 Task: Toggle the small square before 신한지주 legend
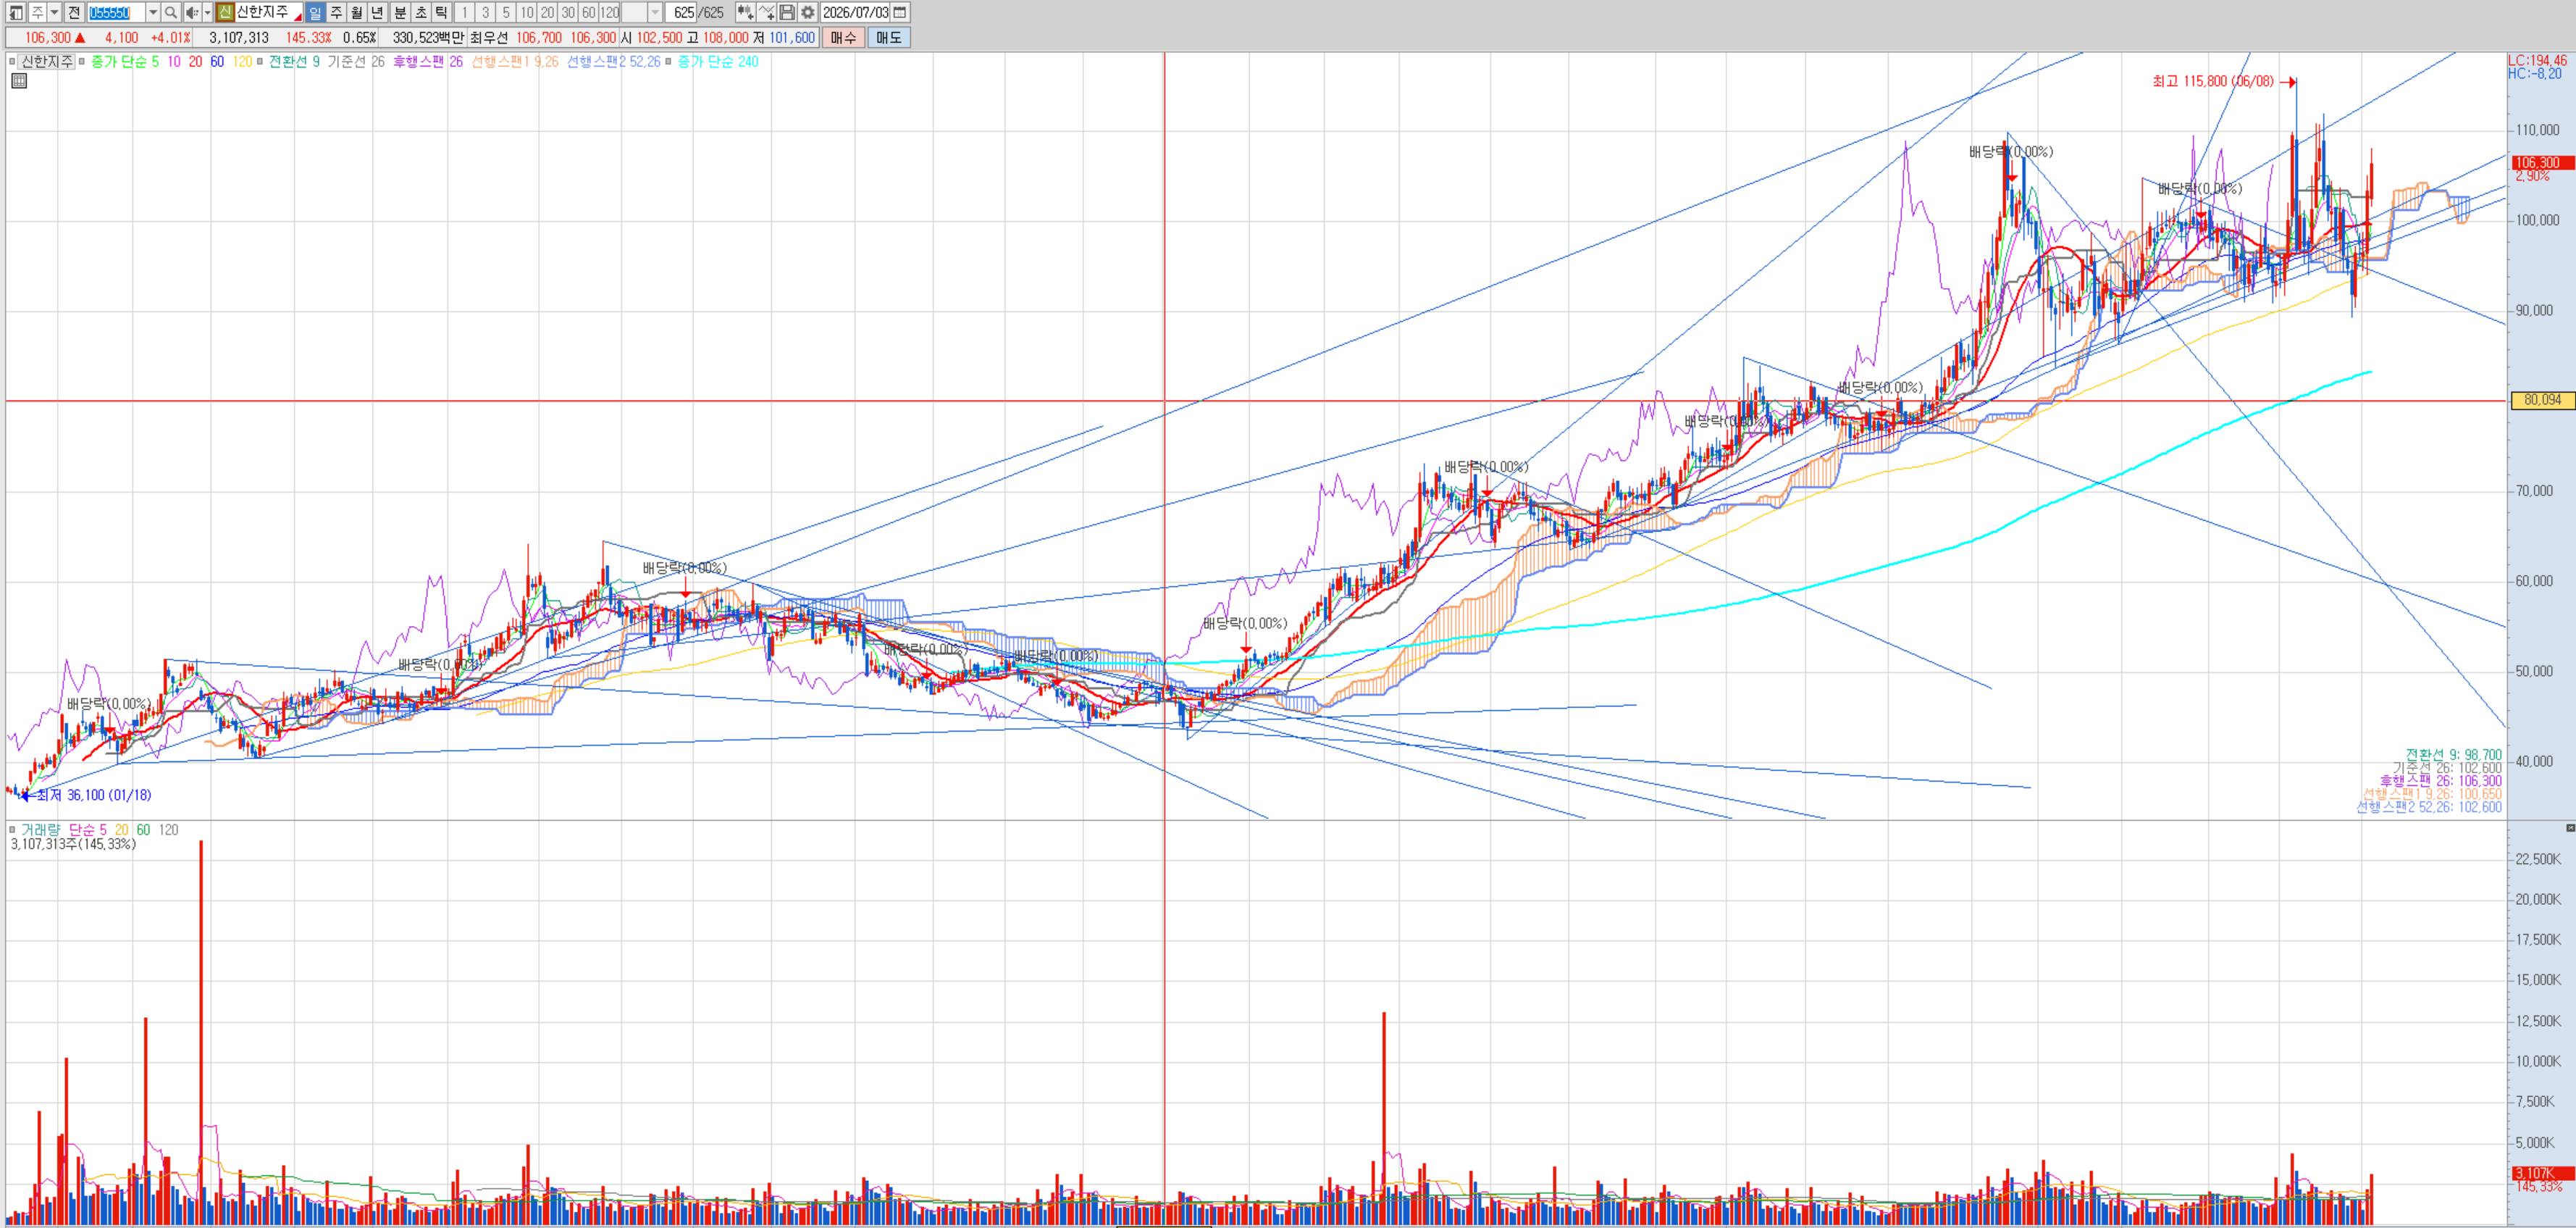[12, 62]
